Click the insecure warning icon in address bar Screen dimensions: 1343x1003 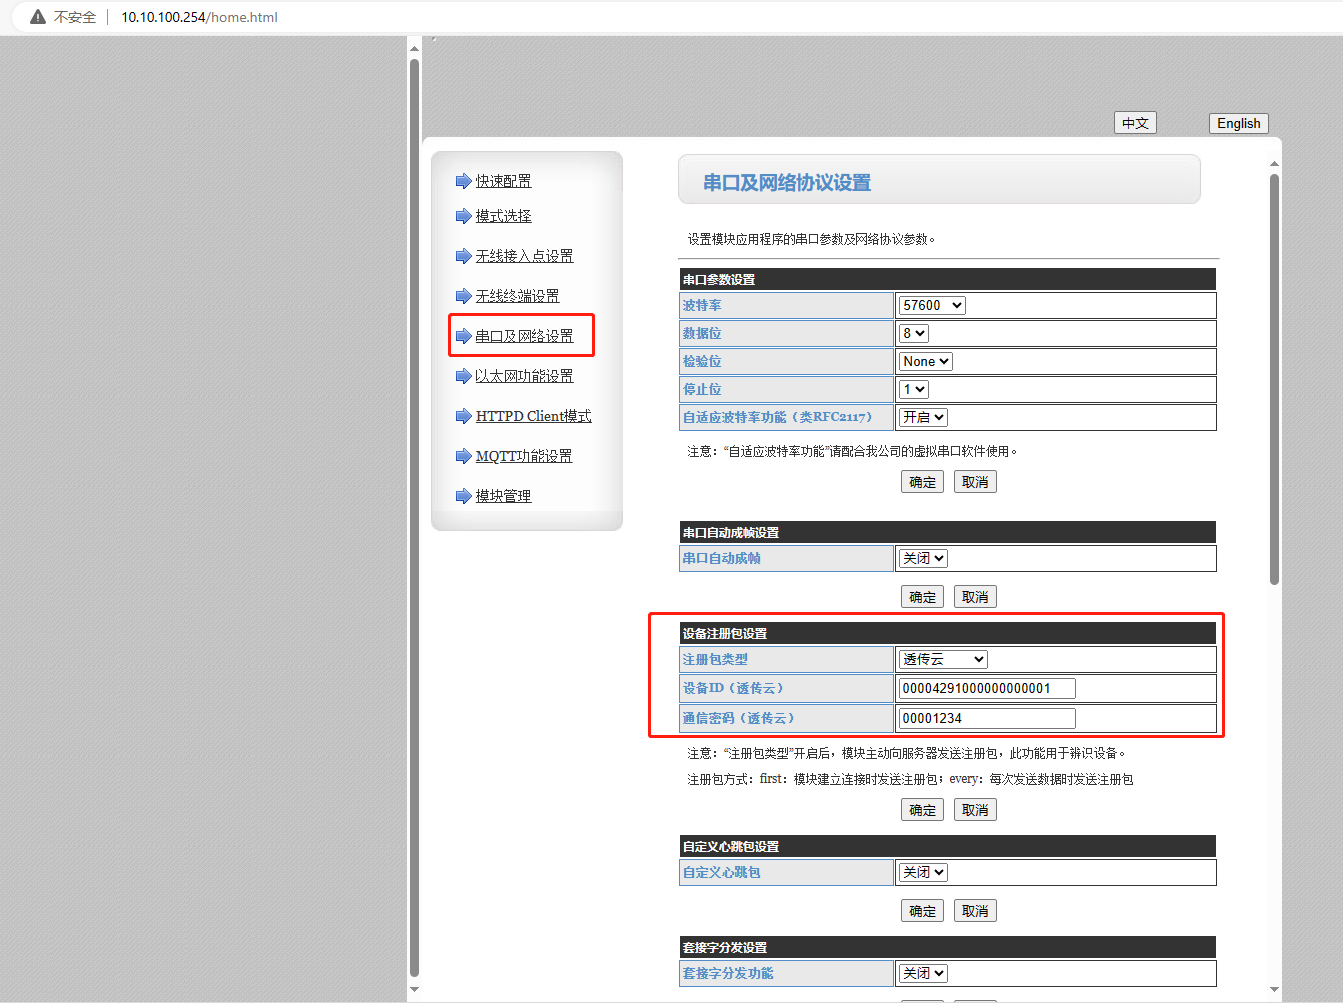[38, 17]
